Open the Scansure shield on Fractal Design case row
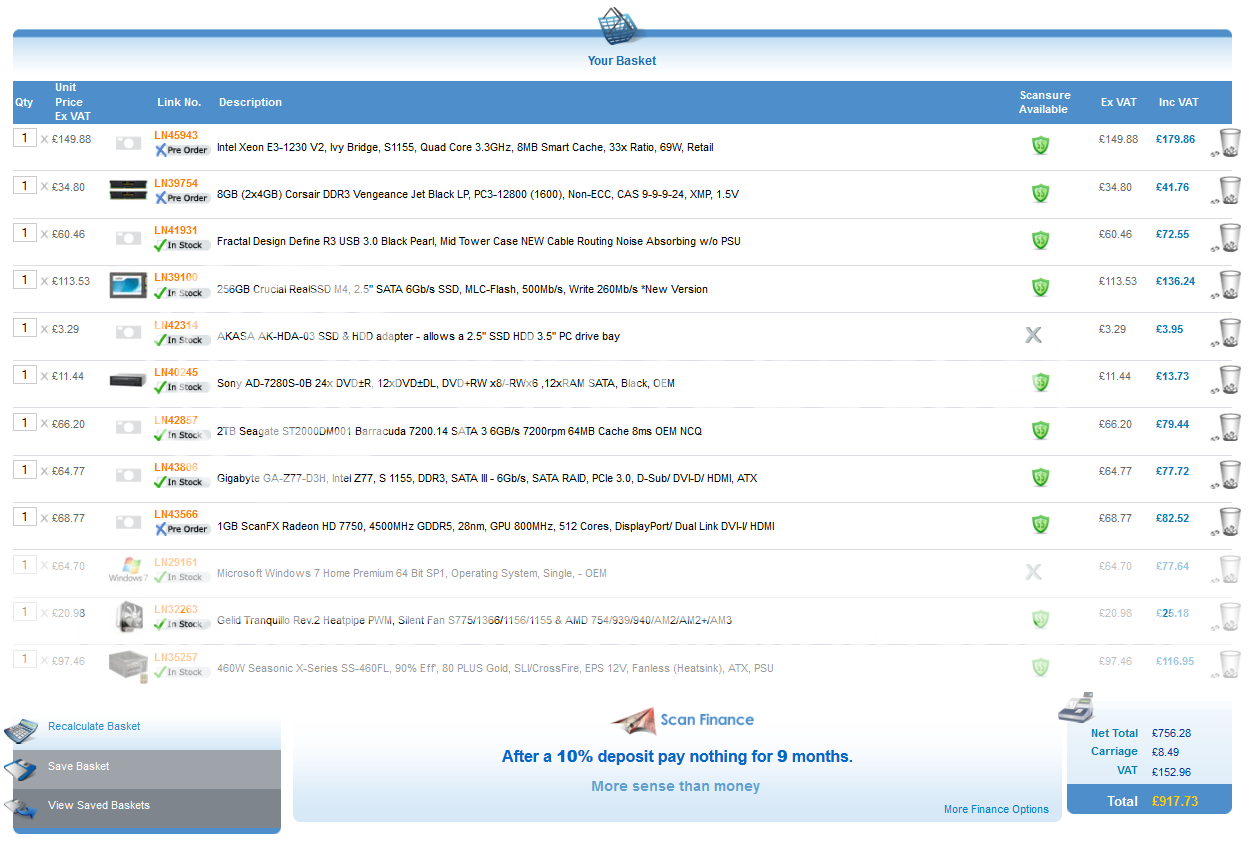 (x=1041, y=240)
